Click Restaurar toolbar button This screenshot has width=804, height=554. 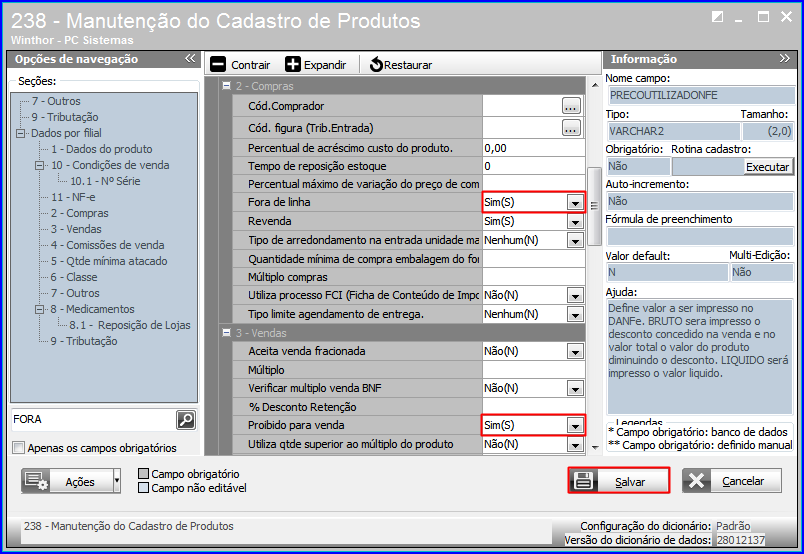coord(401,65)
